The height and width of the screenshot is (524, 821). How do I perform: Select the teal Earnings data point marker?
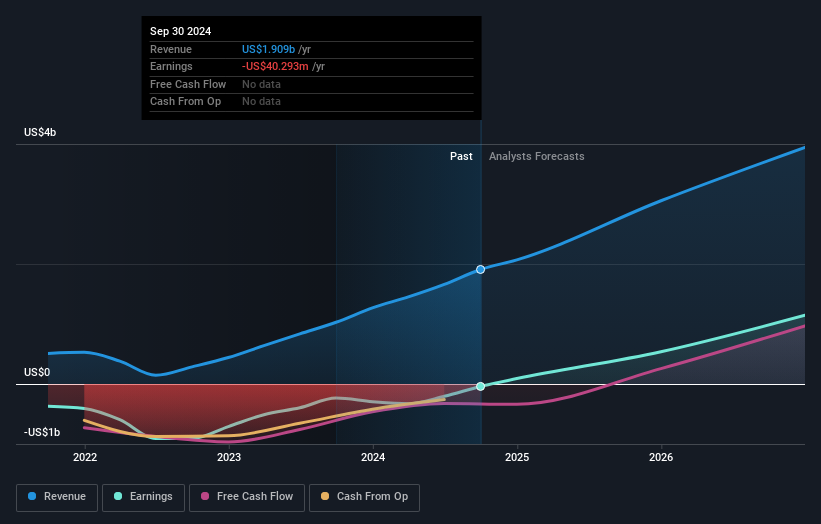(481, 386)
